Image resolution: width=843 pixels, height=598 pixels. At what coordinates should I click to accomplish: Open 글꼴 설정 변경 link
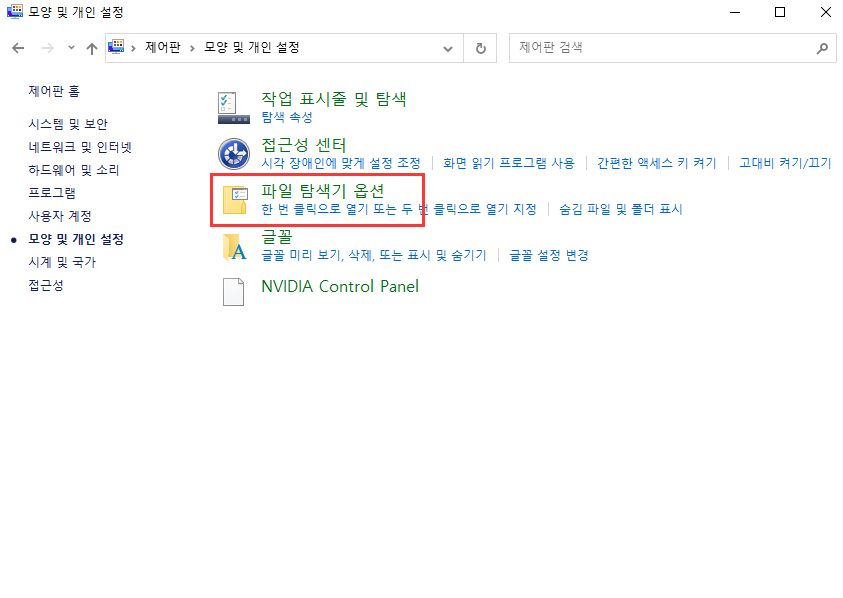pos(551,256)
